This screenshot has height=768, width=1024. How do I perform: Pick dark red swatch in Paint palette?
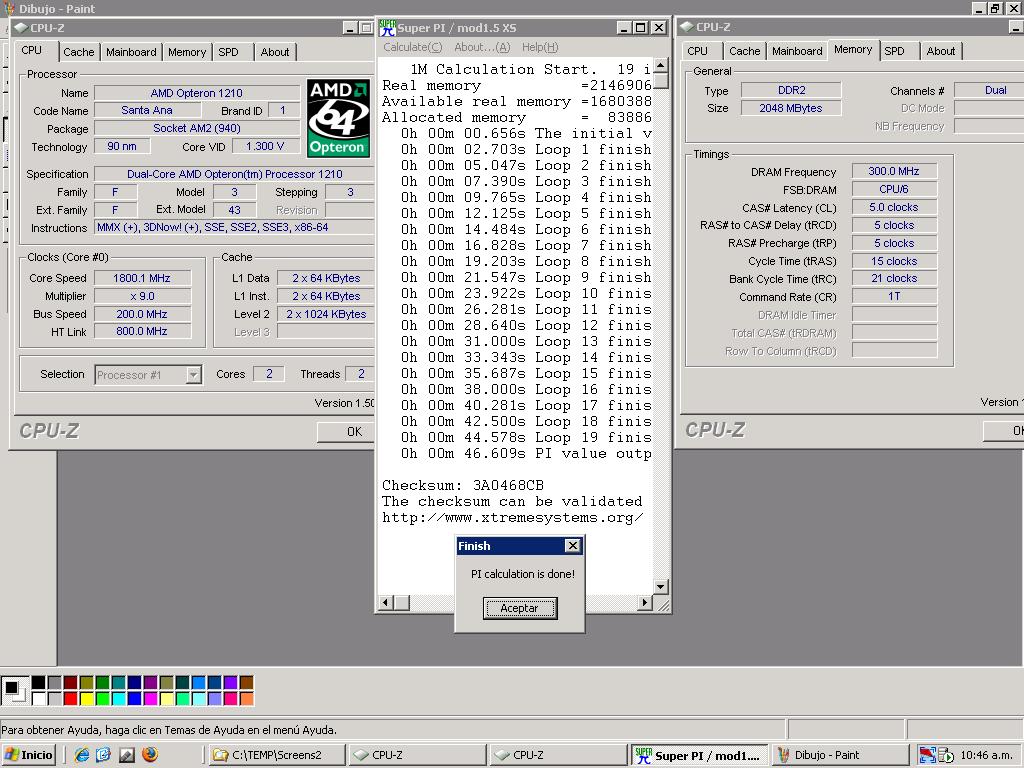71,683
